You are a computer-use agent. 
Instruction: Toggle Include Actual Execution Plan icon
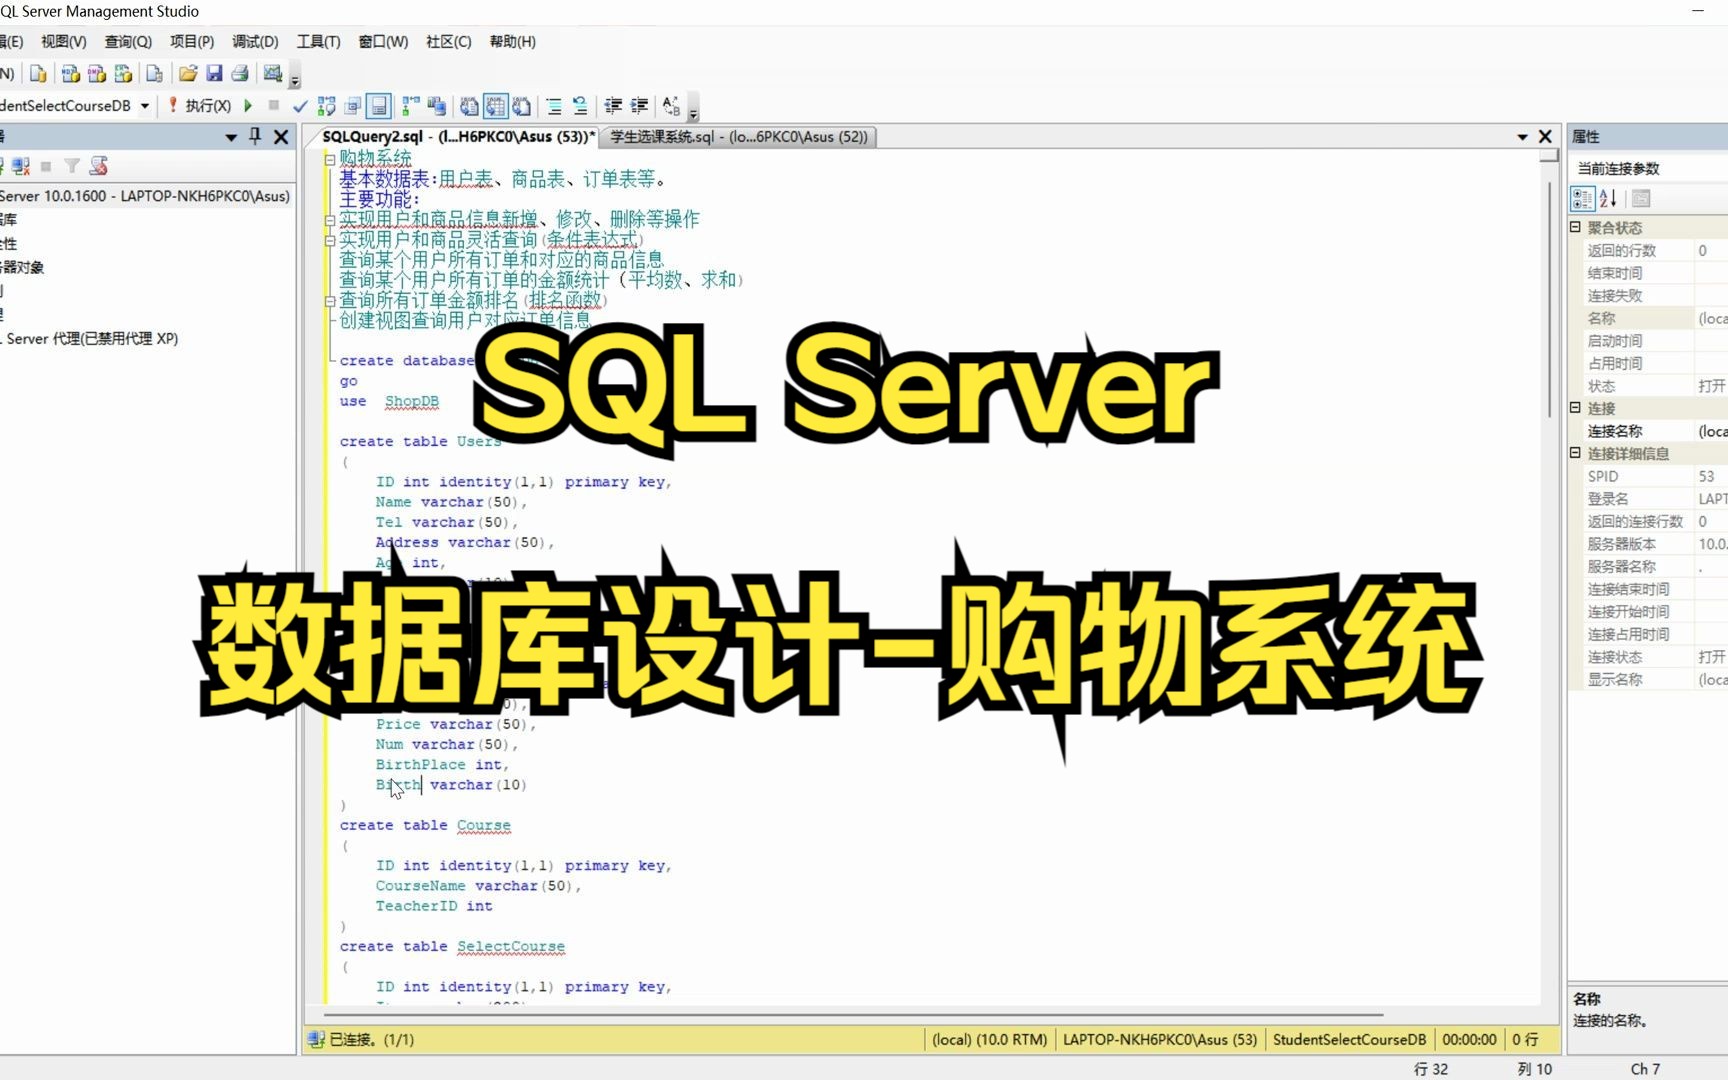coord(410,106)
